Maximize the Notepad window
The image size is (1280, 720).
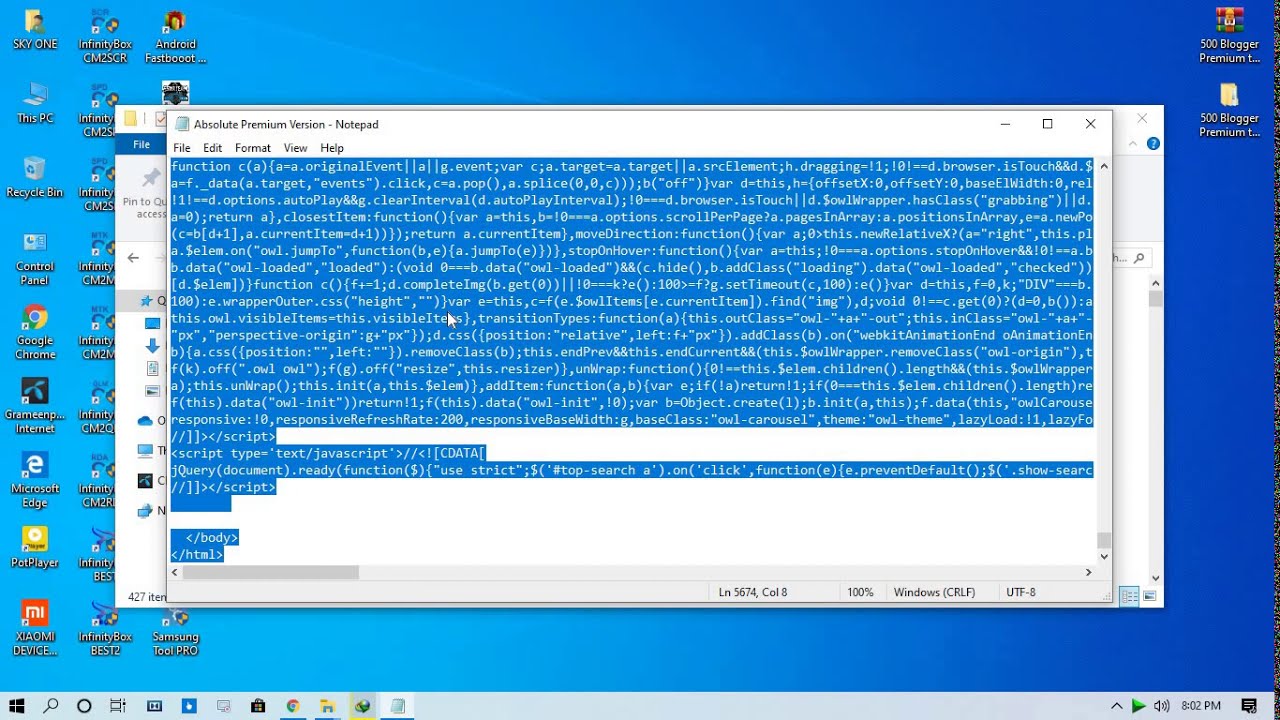tap(1047, 124)
